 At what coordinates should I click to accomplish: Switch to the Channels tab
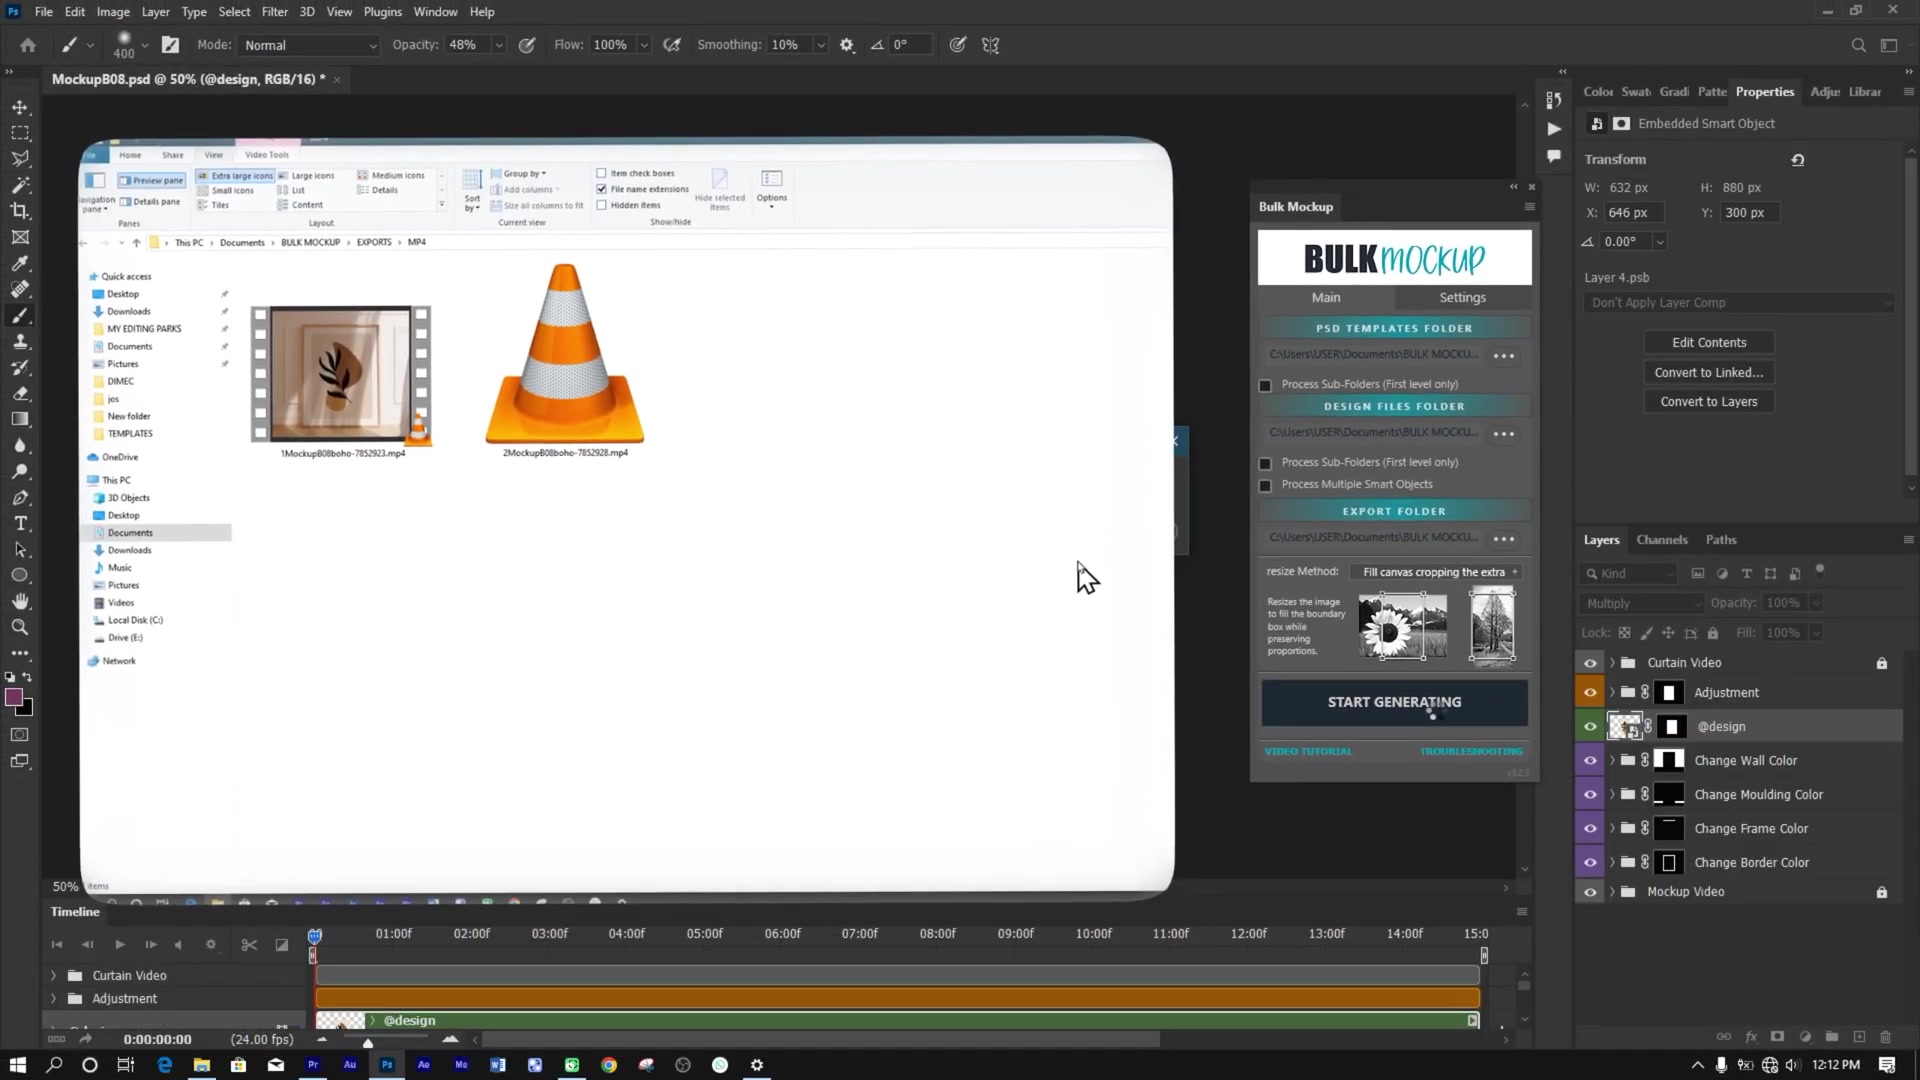click(1662, 539)
